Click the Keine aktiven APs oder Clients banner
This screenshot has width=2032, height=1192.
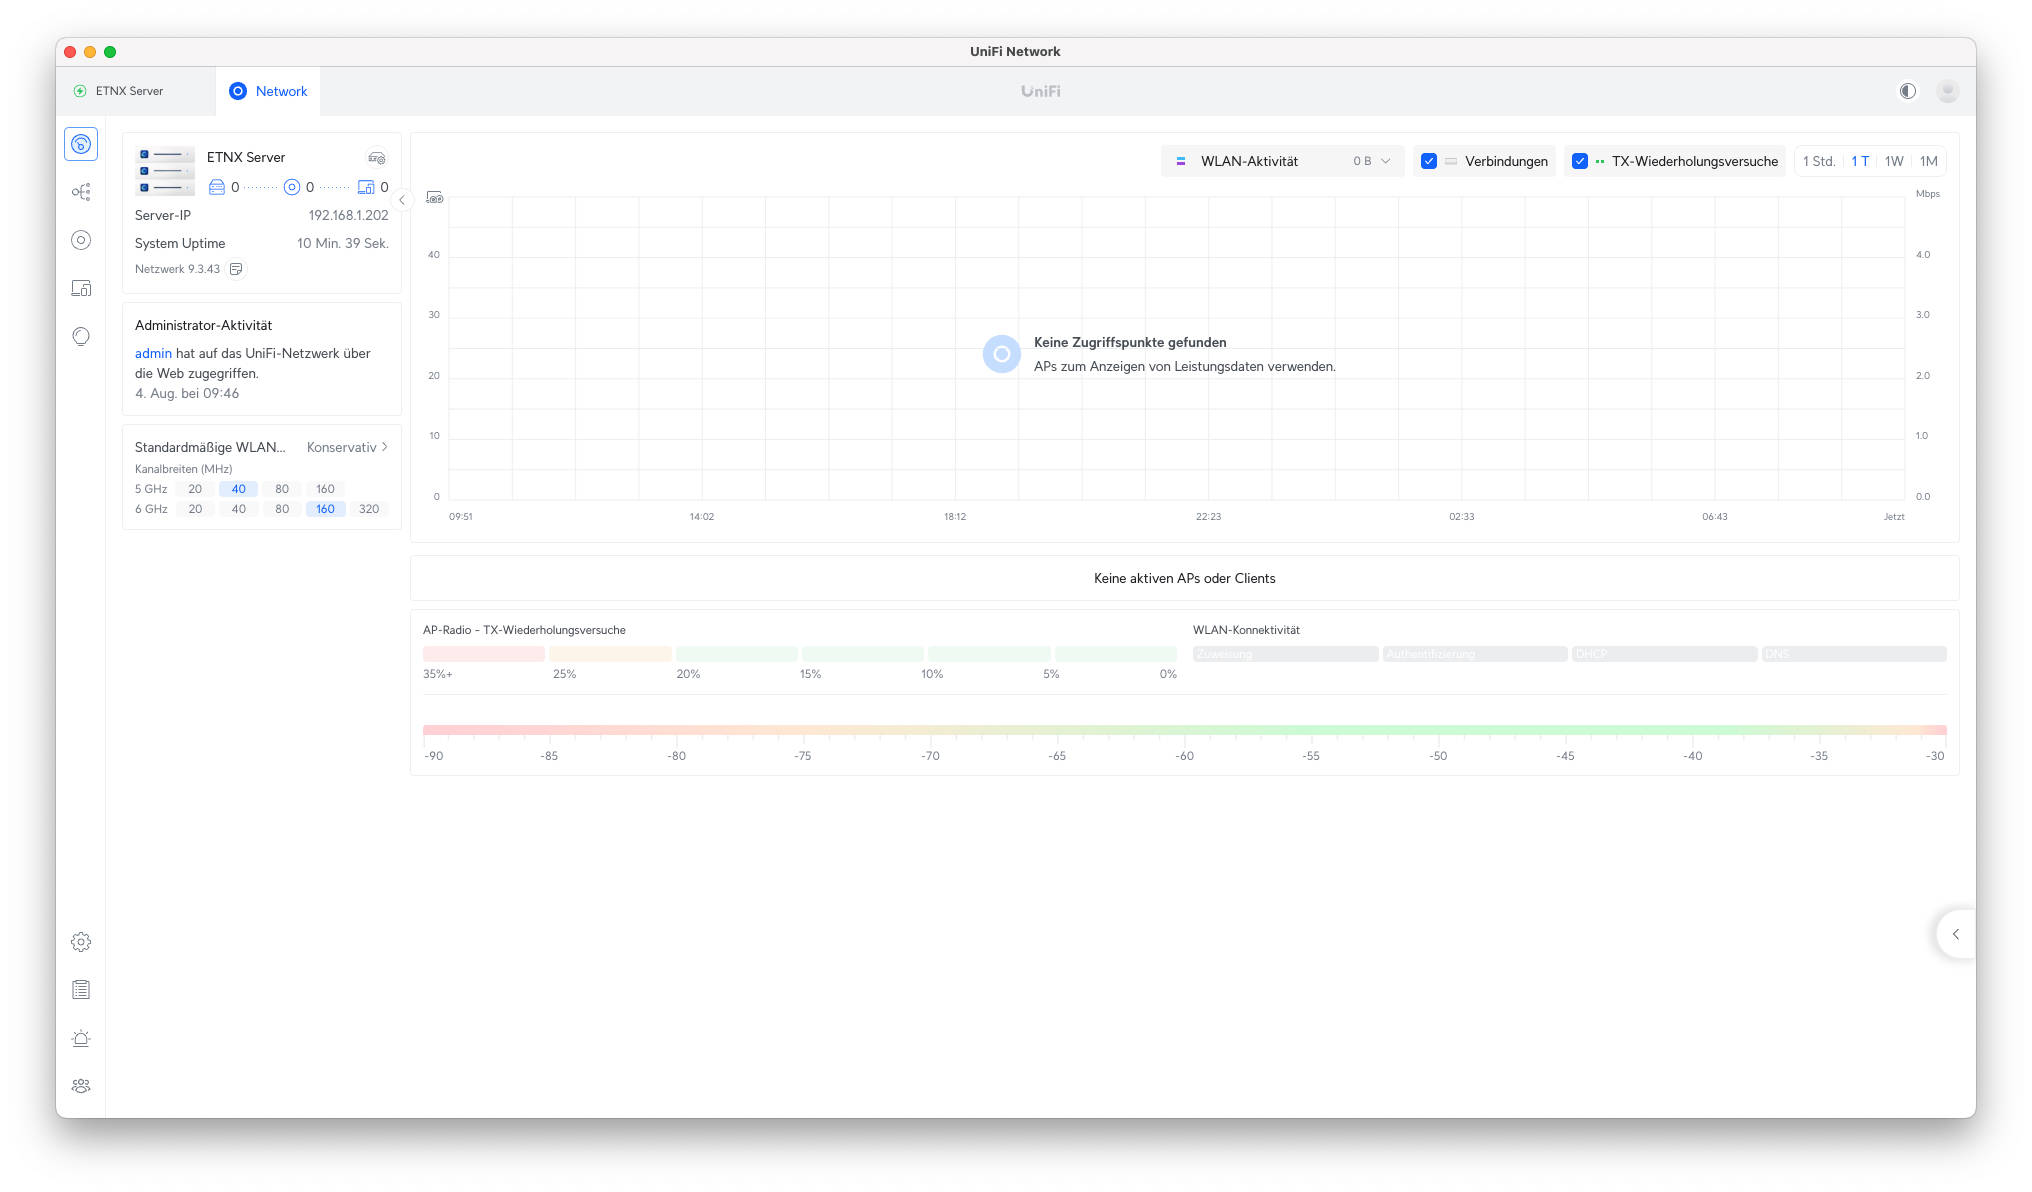pyautogui.click(x=1184, y=578)
